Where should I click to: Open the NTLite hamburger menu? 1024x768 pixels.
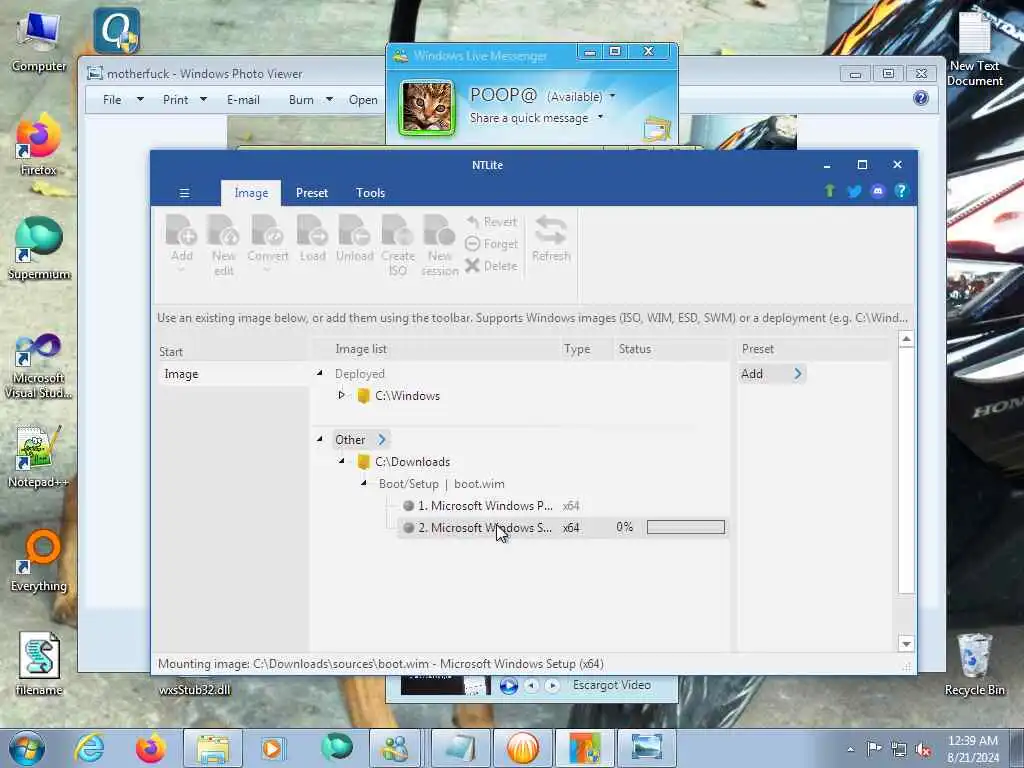185,193
